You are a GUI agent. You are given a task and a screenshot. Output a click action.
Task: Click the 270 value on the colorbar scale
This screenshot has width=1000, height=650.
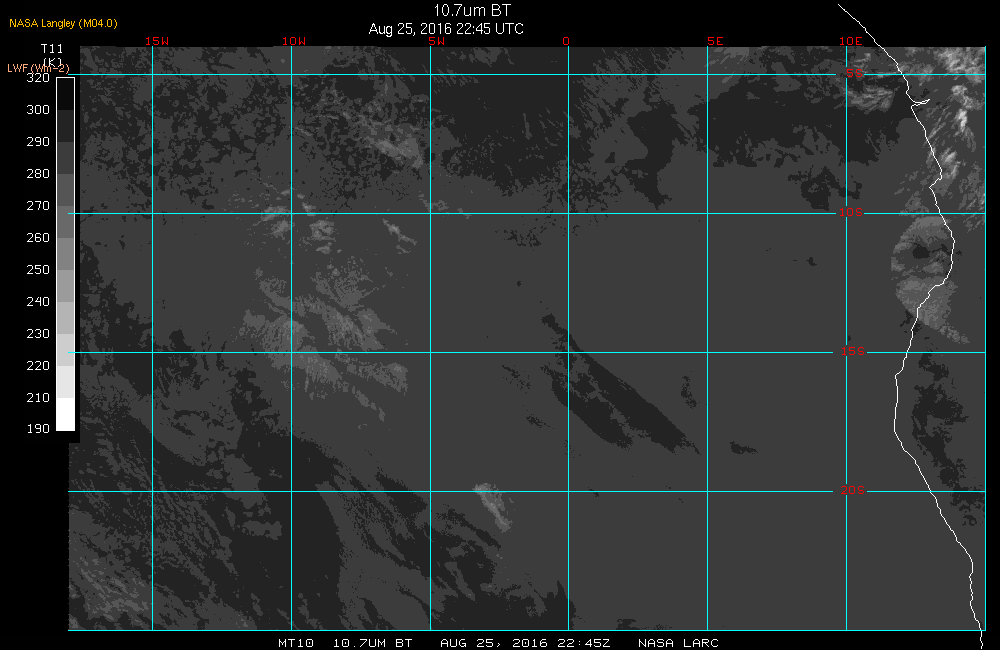38,205
